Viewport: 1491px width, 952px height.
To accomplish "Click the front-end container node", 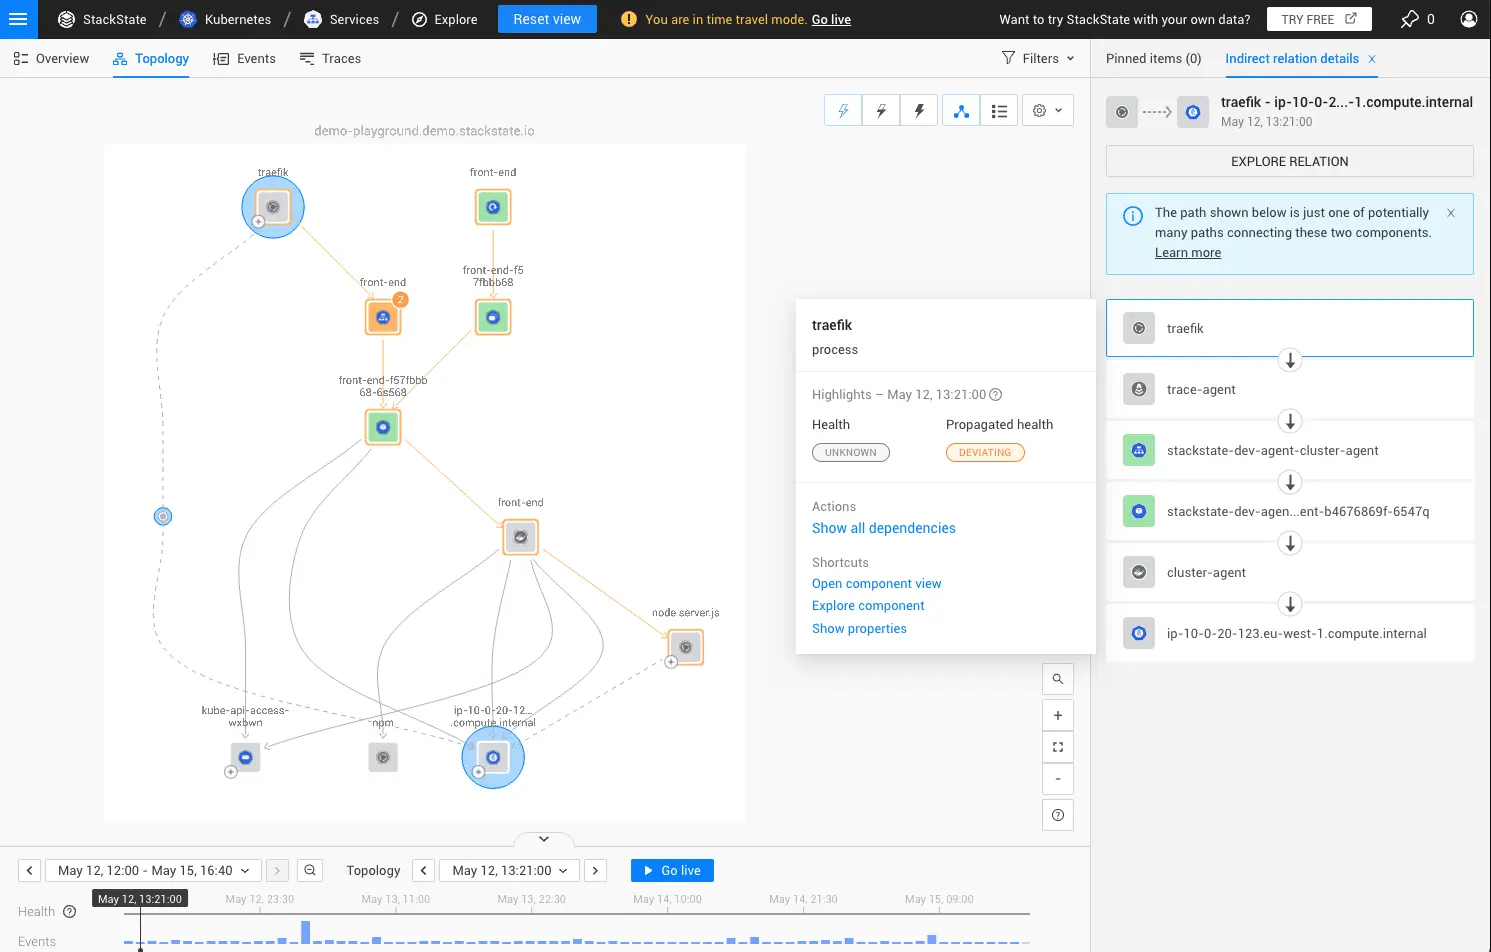I will pyautogui.click(x=520, y=537).
